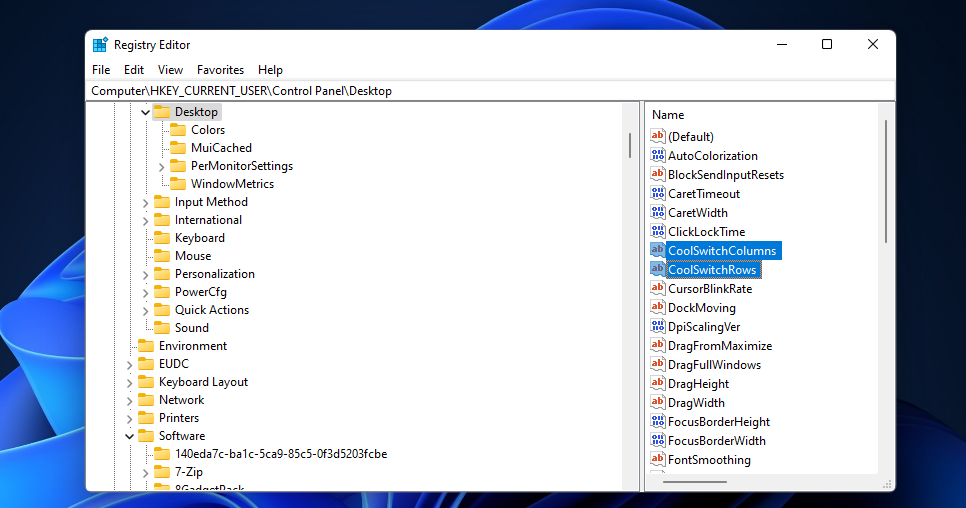Screen dimensions: 966x508
Task: Click the string icon beside DragWidth
Action: click(657, 403)
